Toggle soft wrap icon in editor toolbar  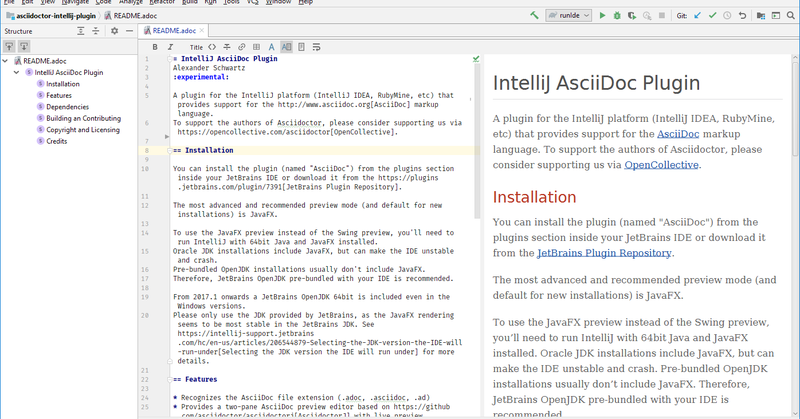pos(316,47)
